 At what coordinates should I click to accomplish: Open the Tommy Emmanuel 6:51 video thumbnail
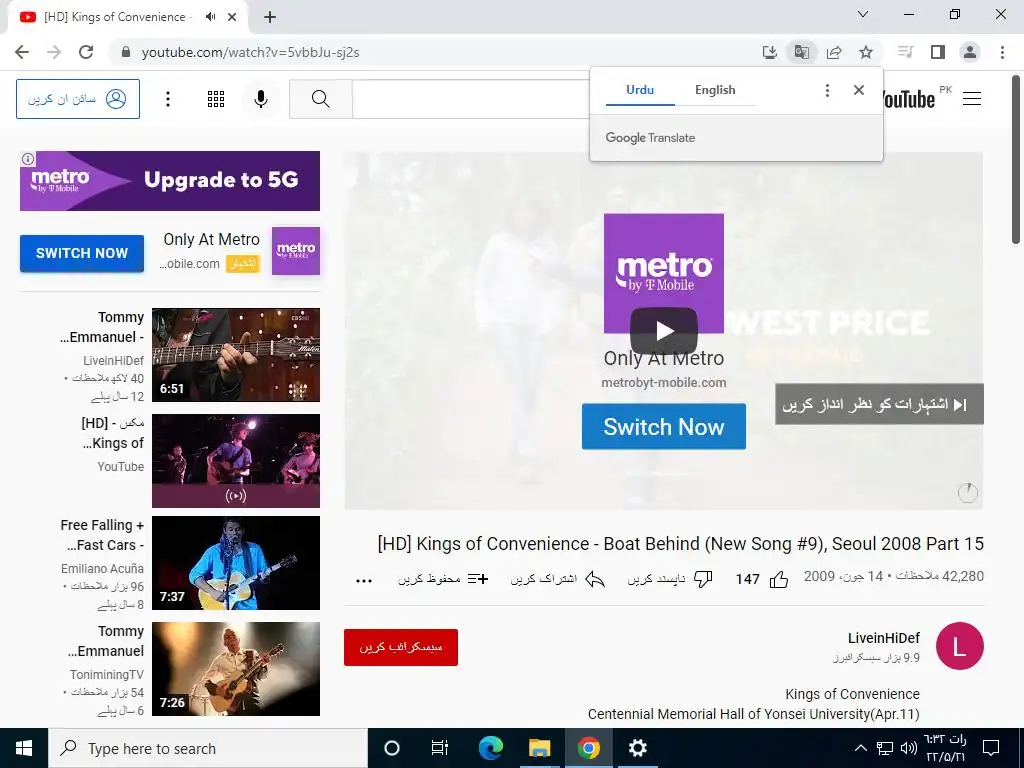tap(236, 355)
